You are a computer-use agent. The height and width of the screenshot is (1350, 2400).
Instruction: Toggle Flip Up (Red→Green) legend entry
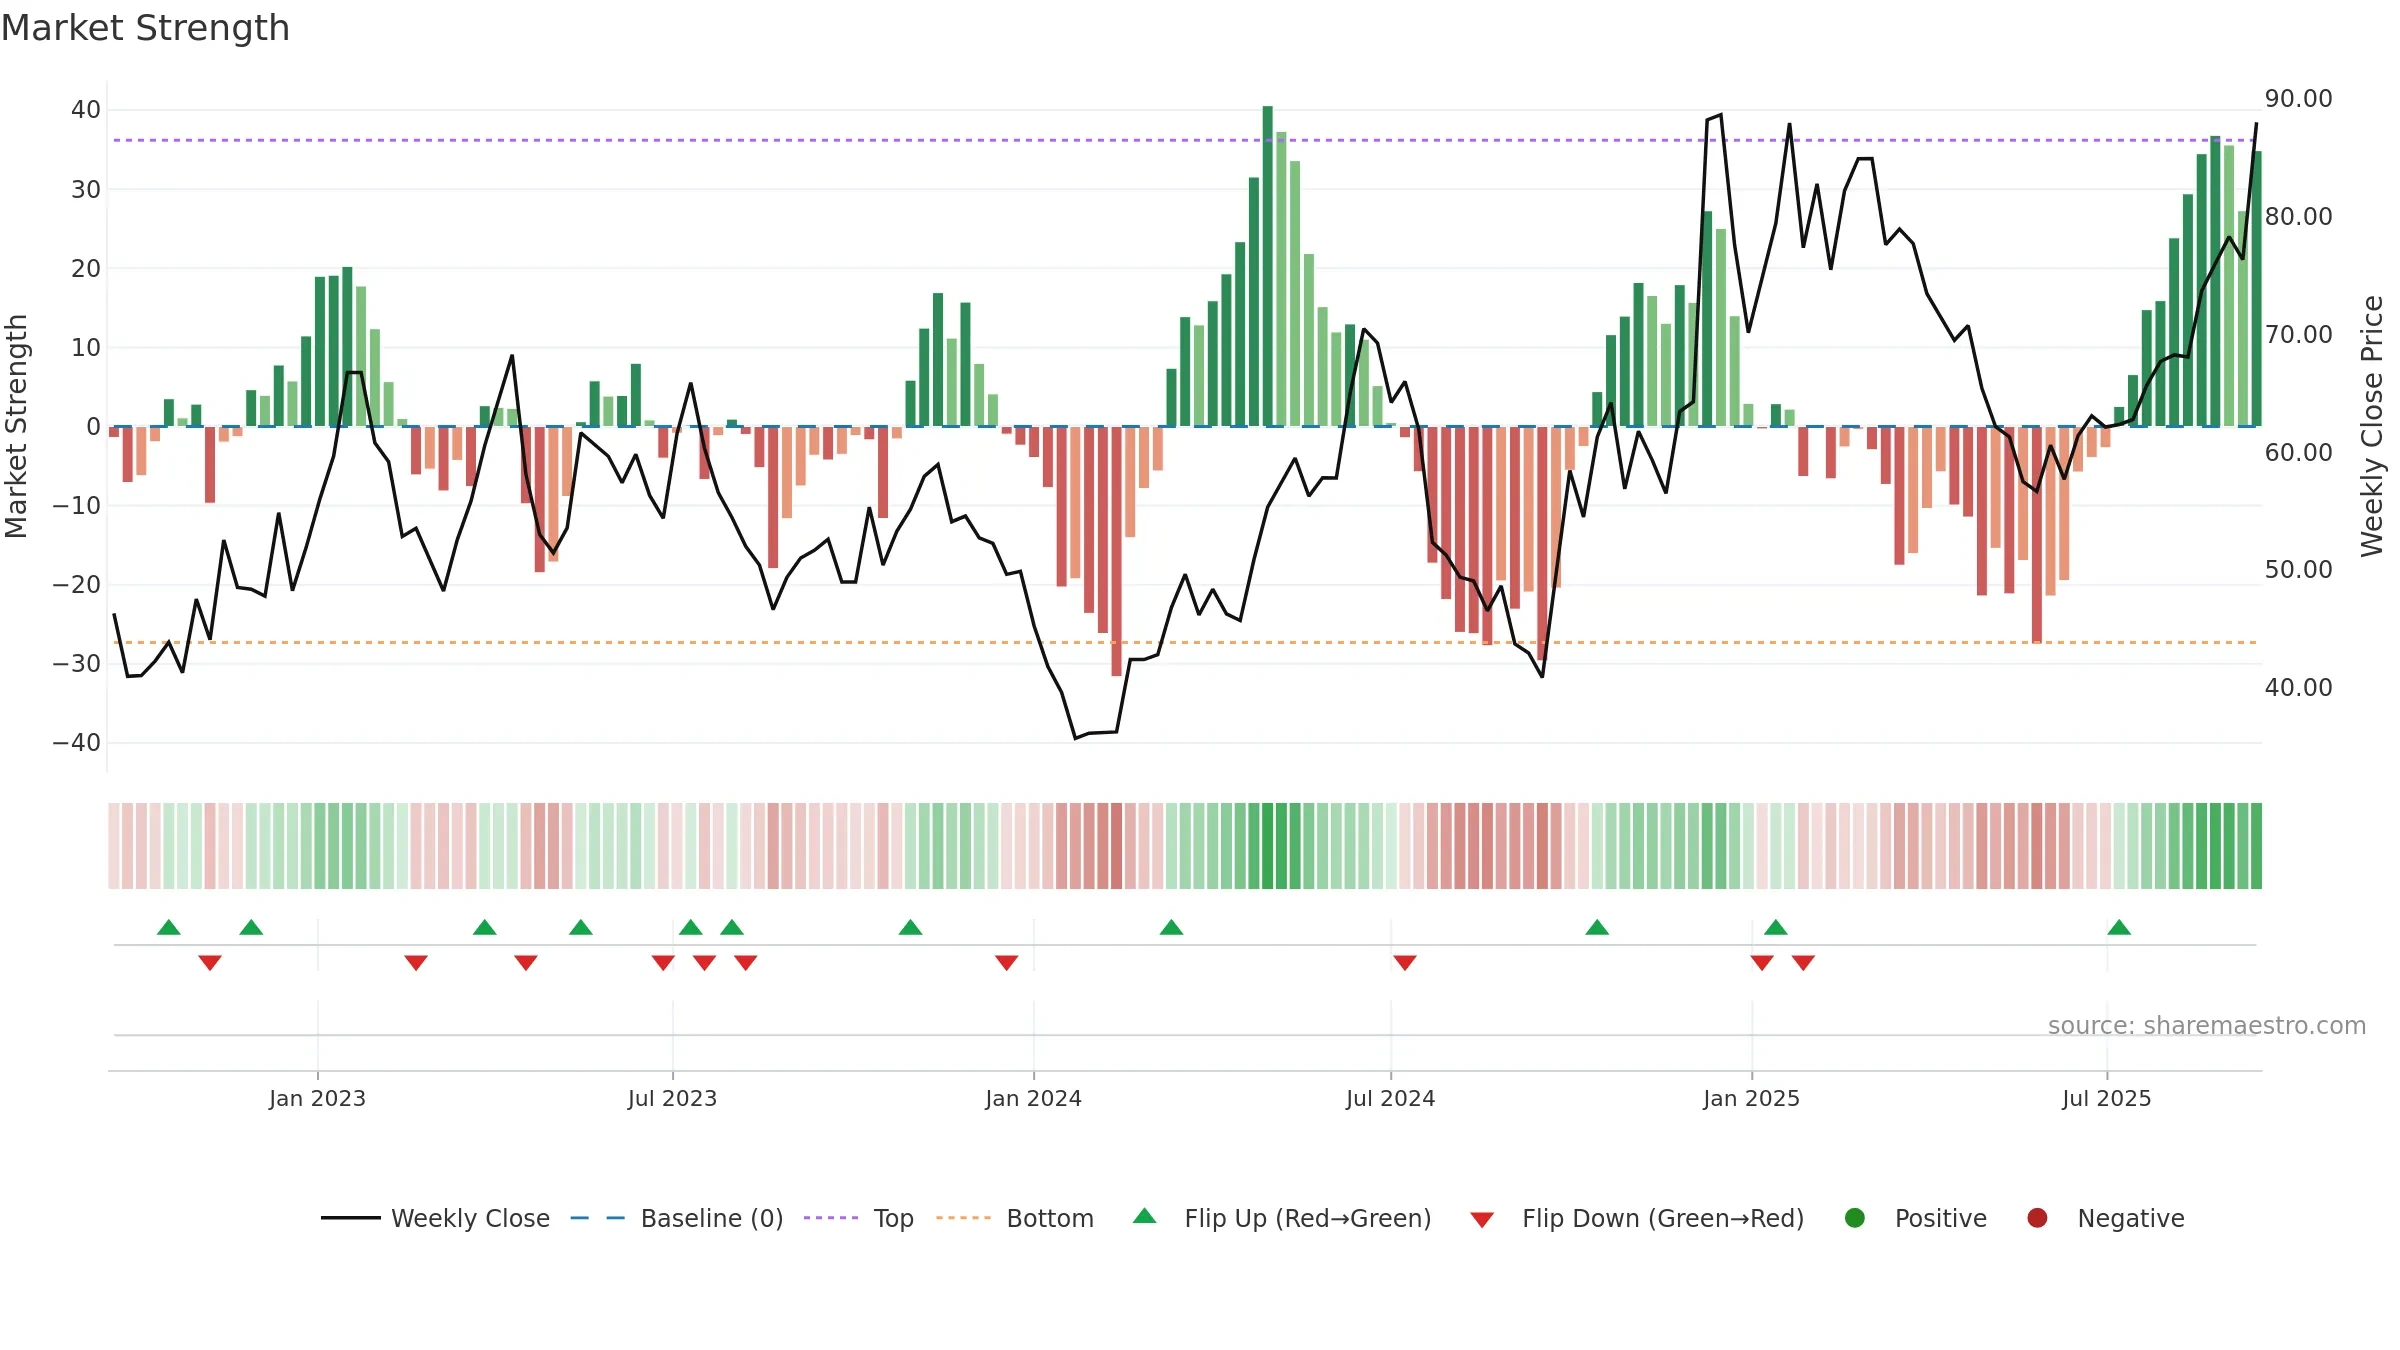click(x=1282, y=1218)
